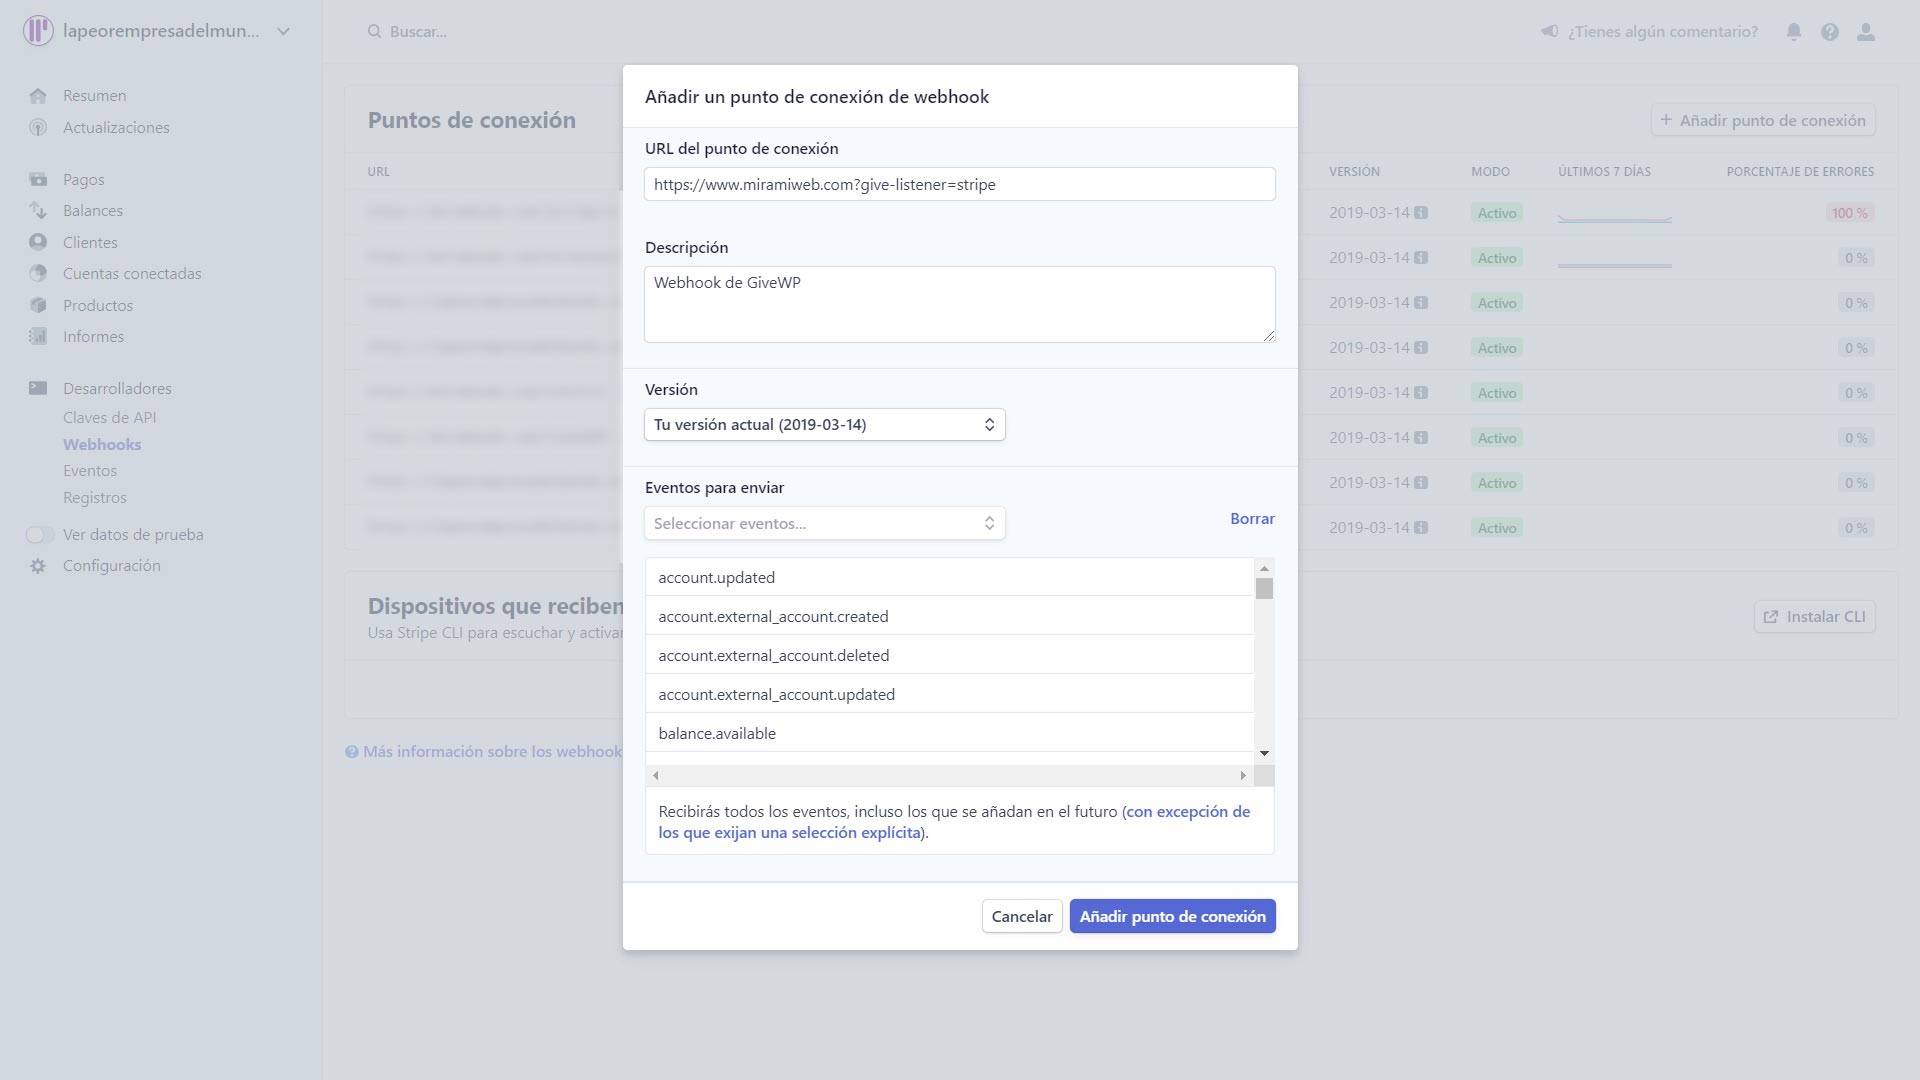Select balance.available event
Screen dimensions: 1920x1080
[x=949, y=734]
